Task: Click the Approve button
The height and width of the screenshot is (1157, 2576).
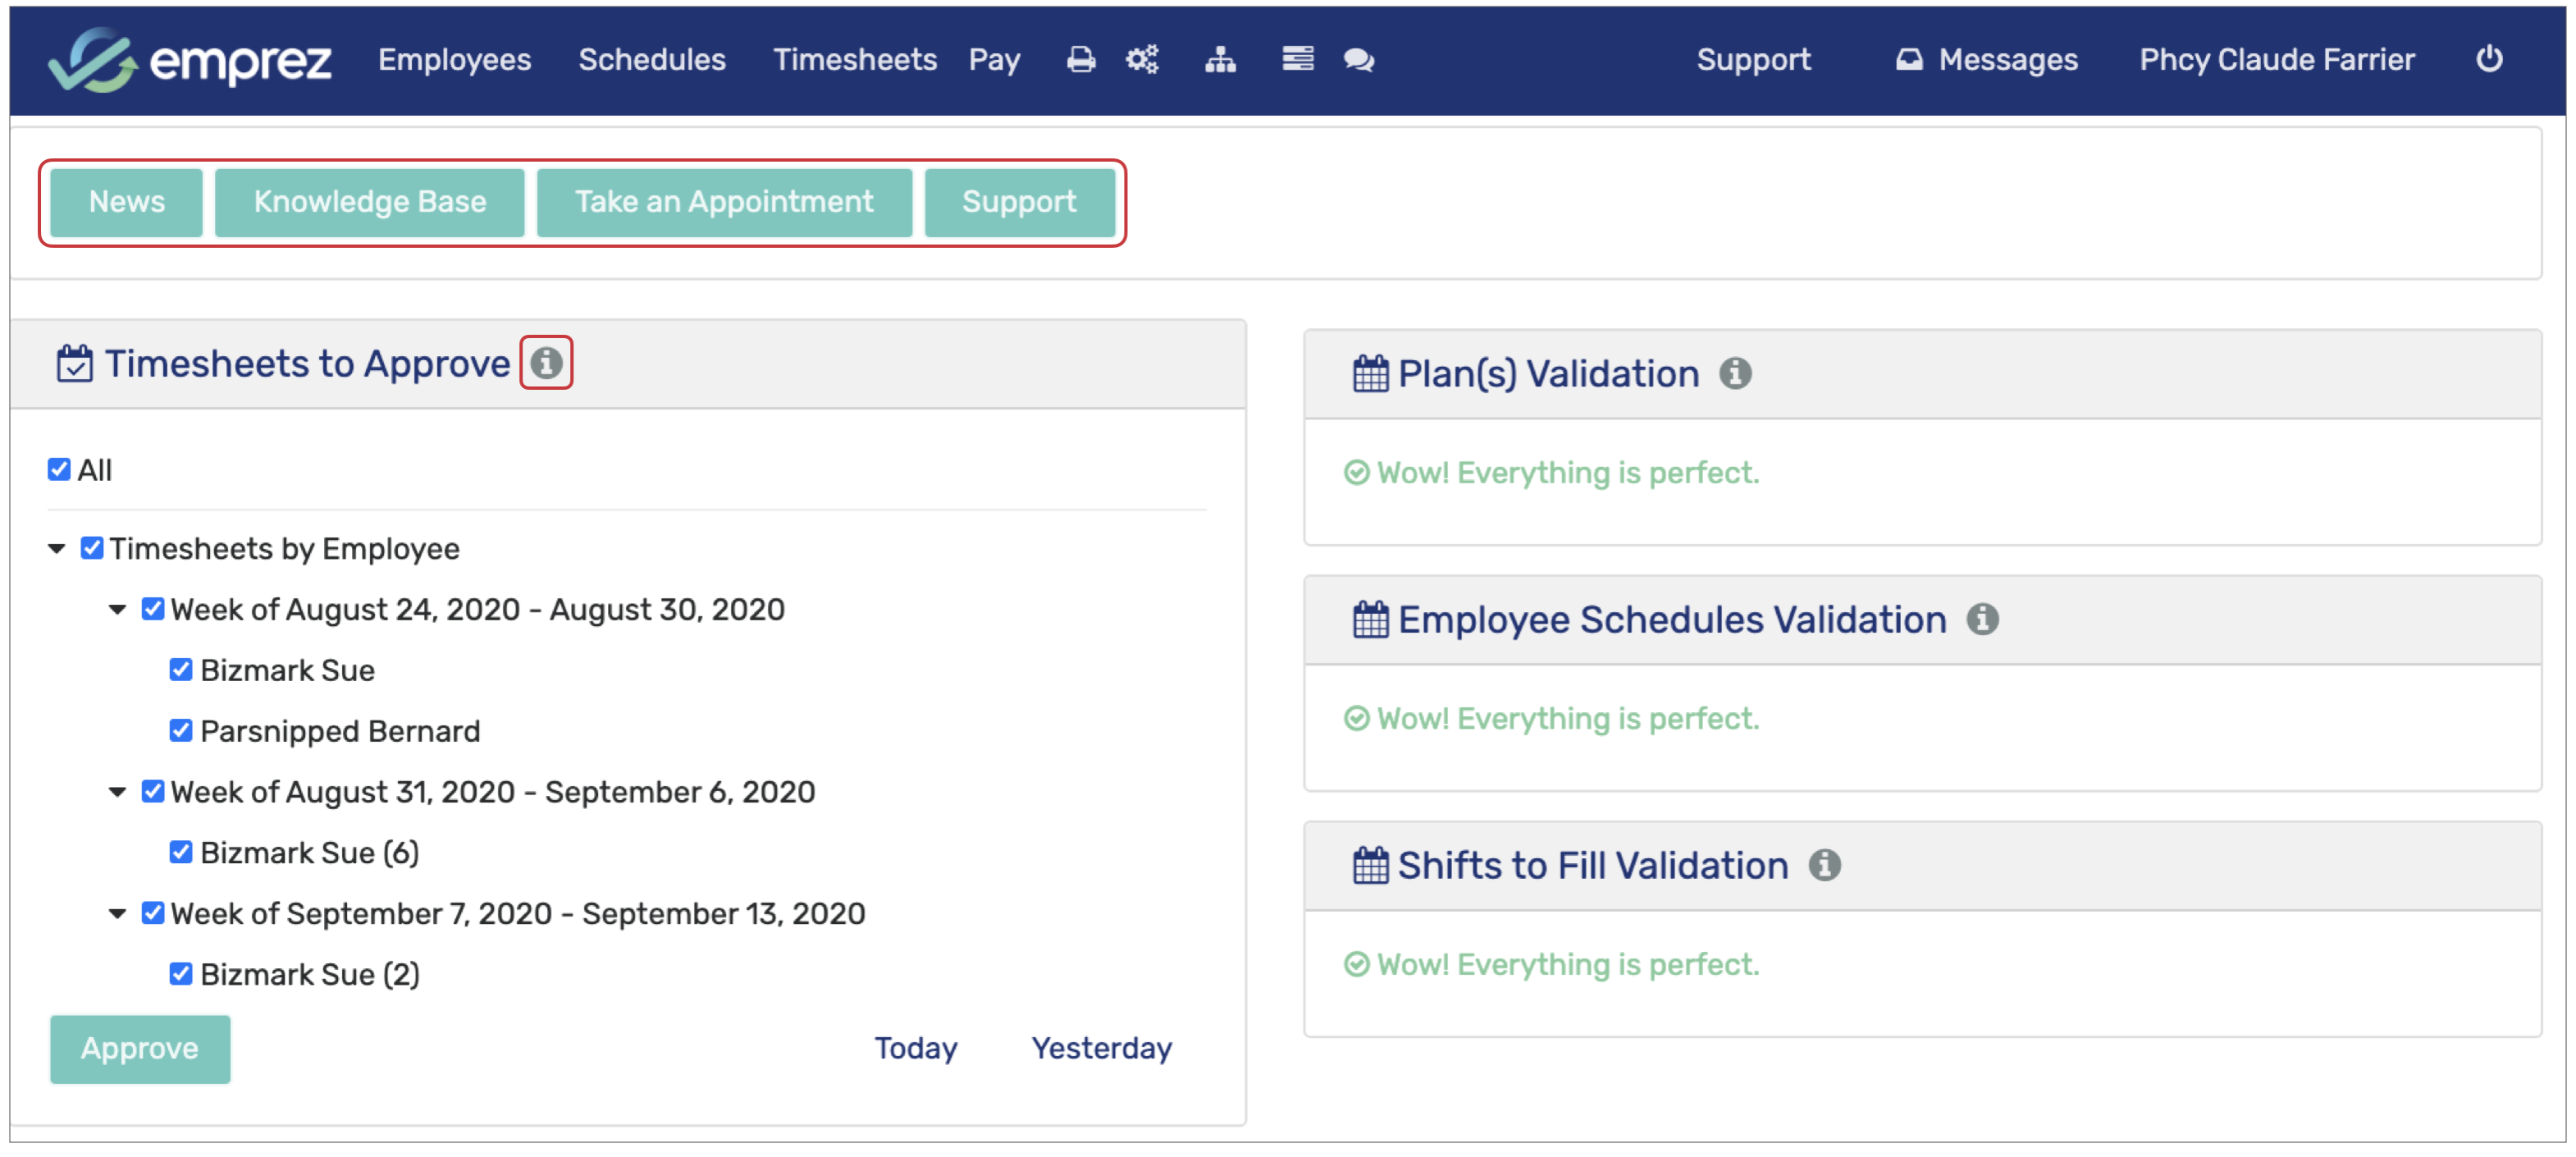Action: pyautogui.click(x=140, y=1049)
